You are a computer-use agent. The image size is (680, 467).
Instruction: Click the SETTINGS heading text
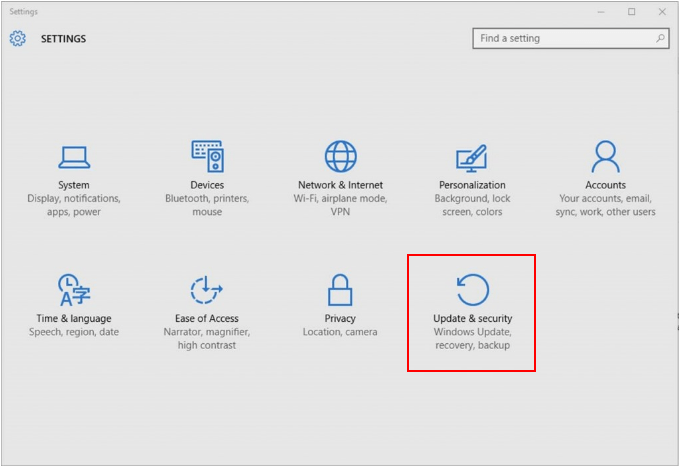click(x=63, y=39)
